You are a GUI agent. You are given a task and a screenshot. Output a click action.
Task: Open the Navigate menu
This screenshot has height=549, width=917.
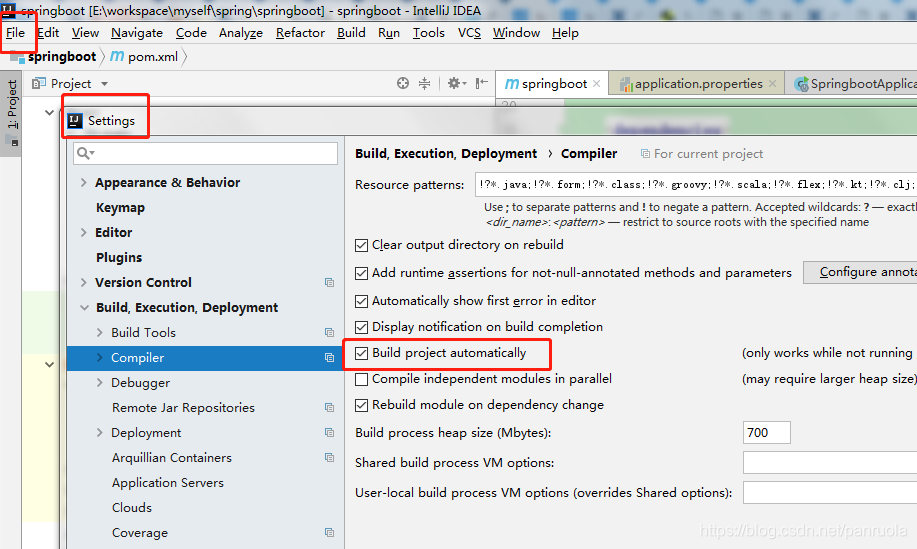point(137,33)
